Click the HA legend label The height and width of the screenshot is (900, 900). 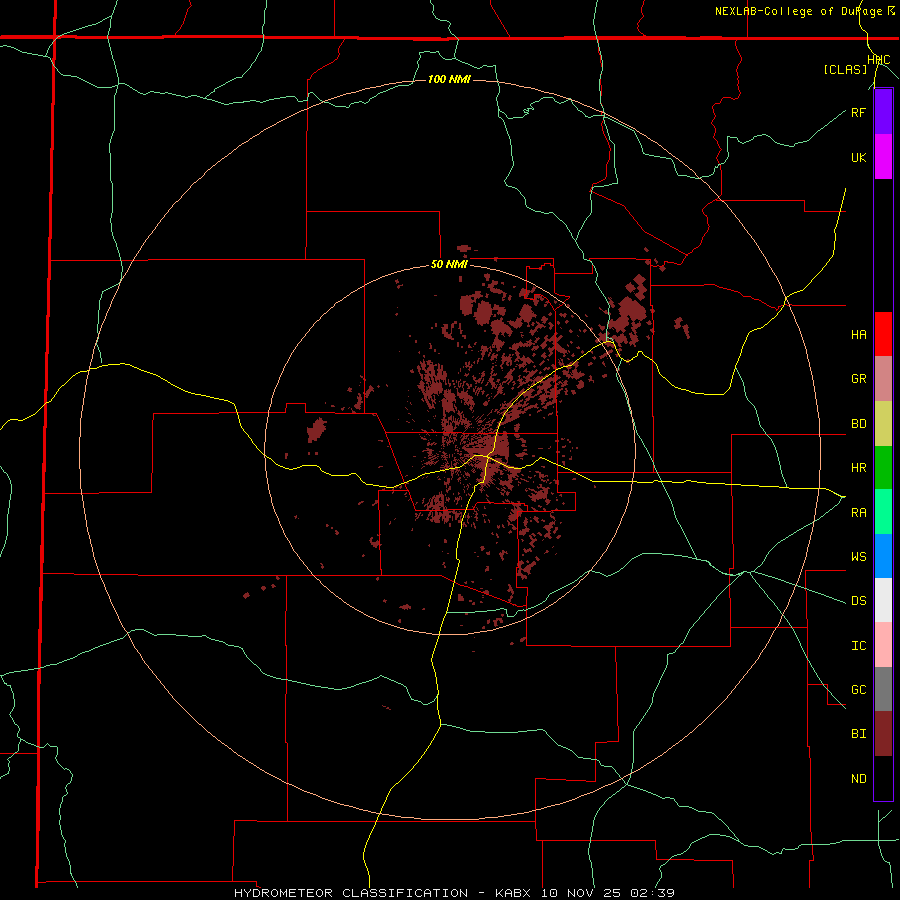858,334
